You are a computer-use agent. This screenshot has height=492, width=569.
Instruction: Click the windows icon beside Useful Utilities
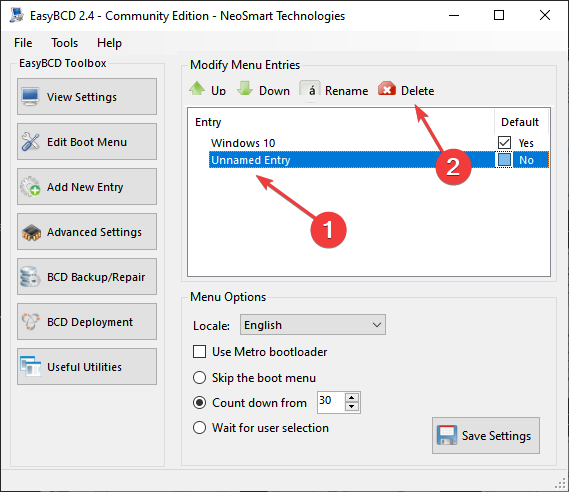tap(30, 366)
